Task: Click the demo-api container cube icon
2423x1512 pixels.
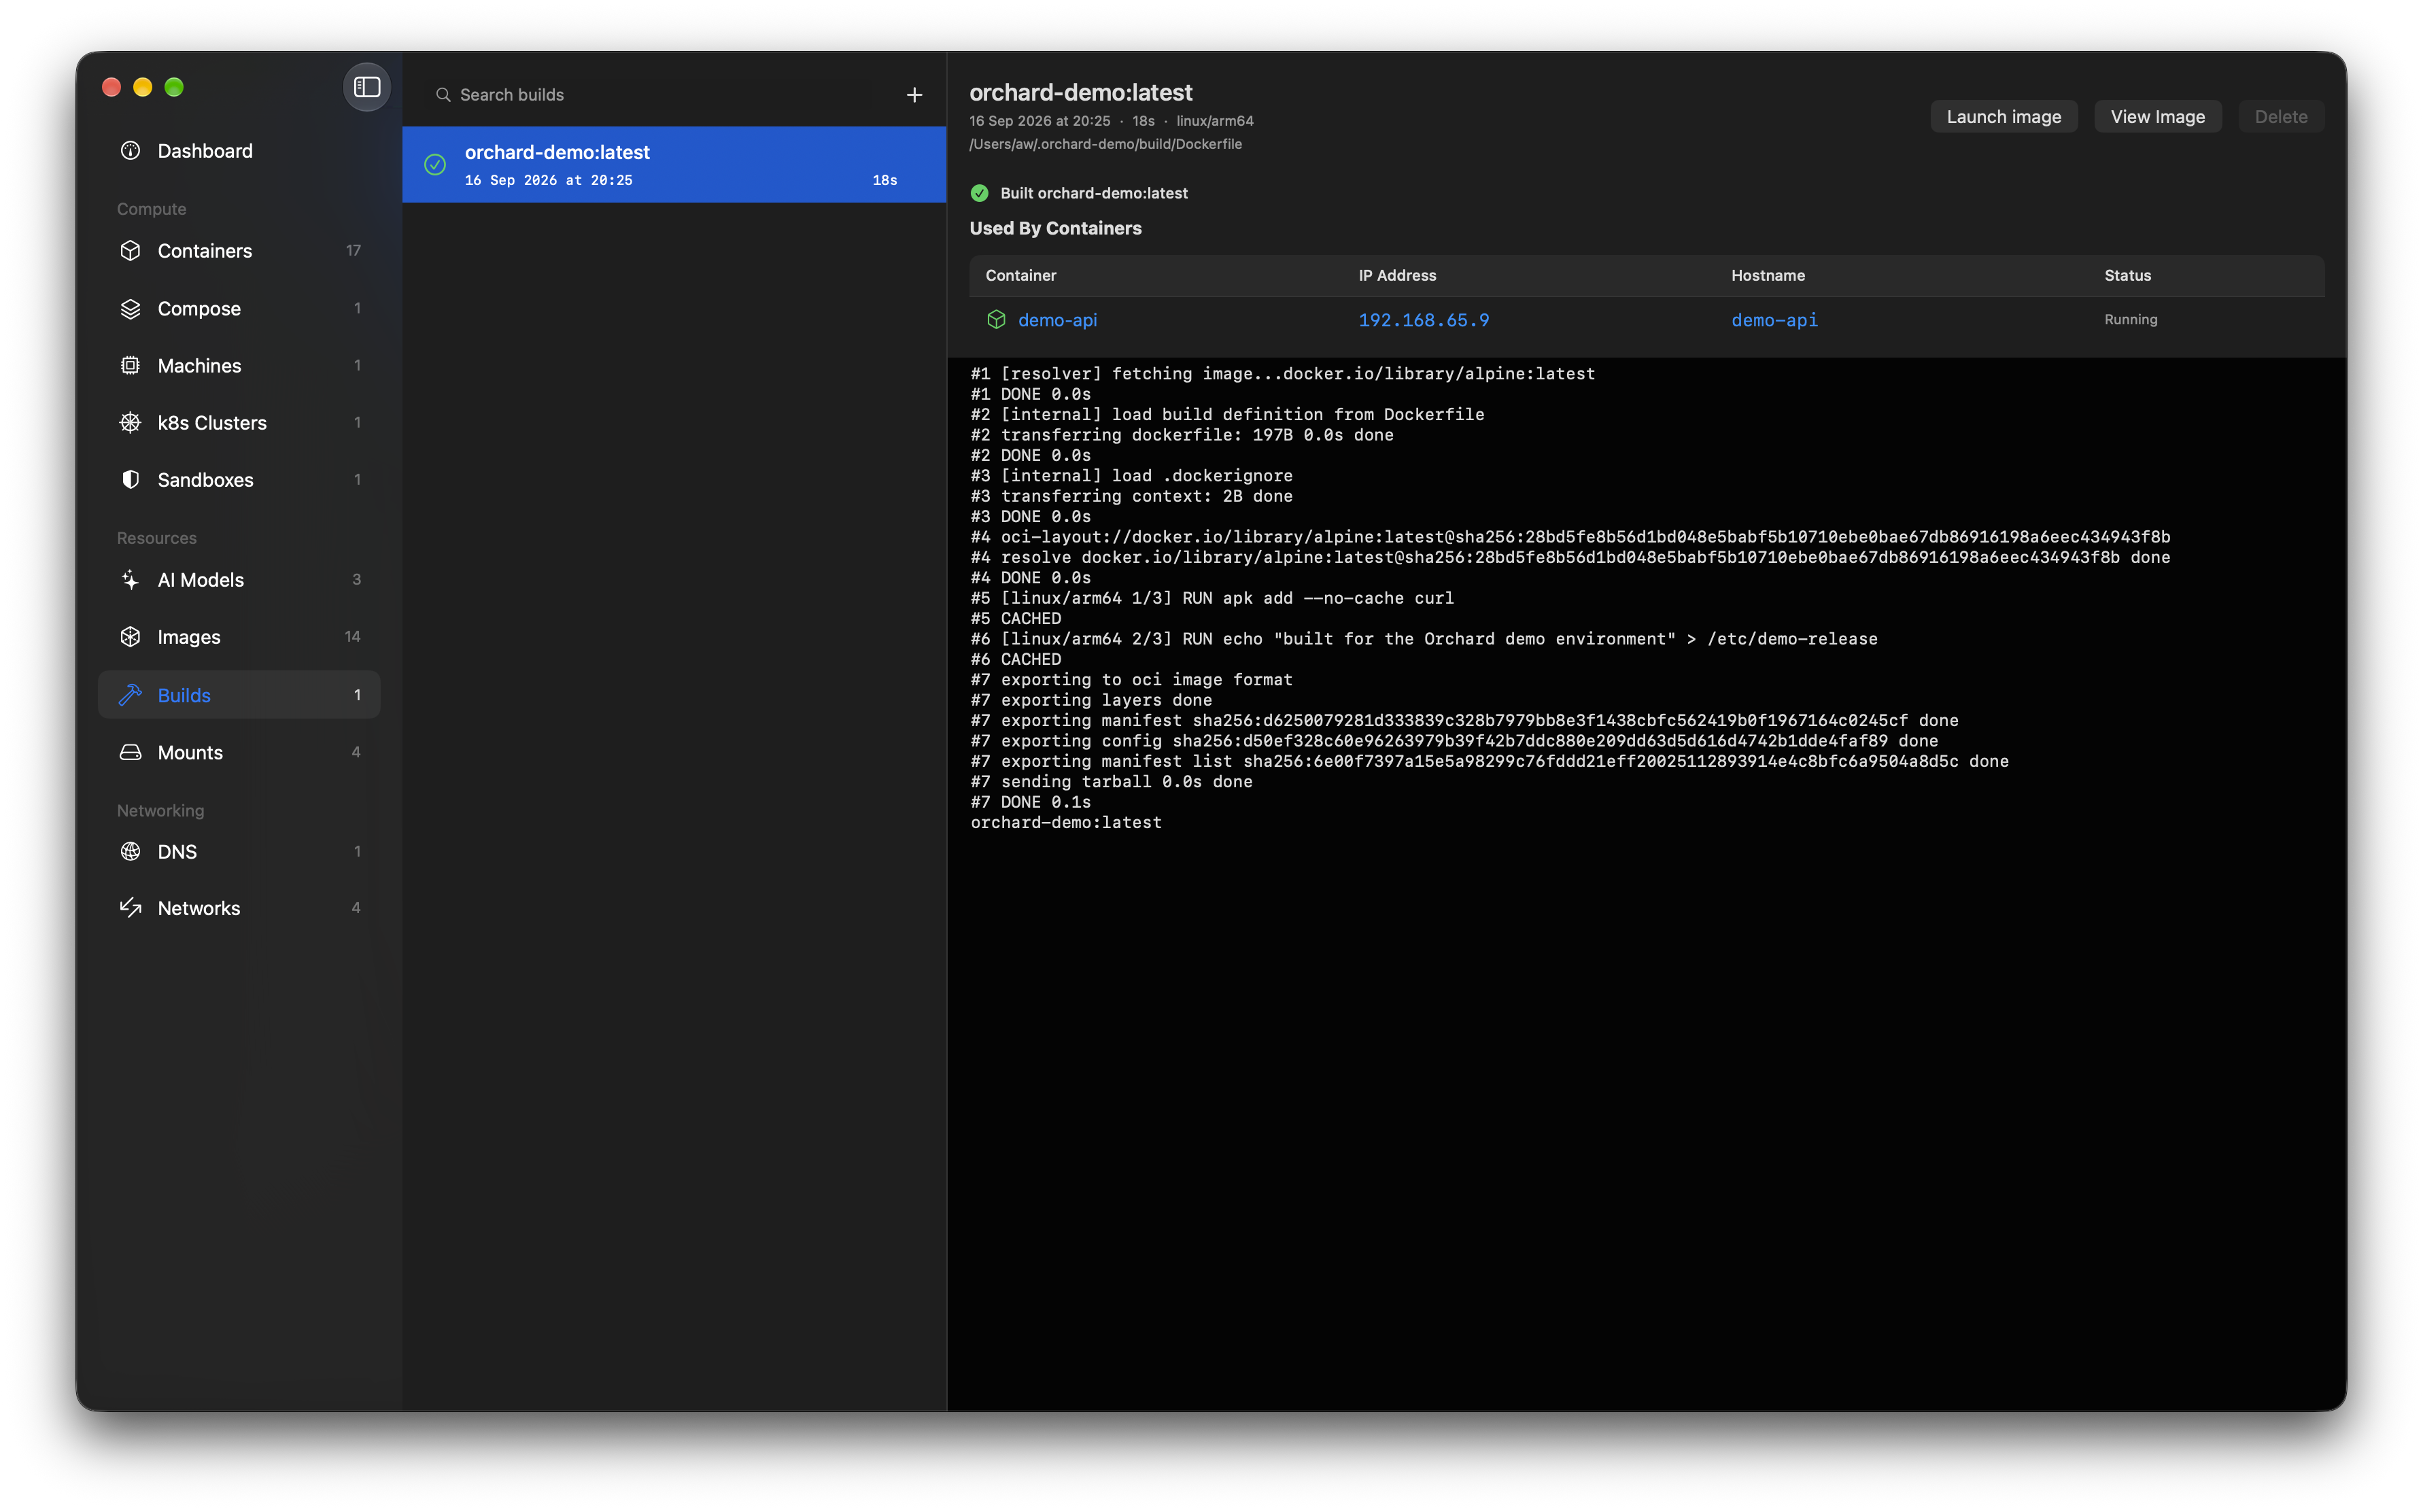Action: coord(996,319)
